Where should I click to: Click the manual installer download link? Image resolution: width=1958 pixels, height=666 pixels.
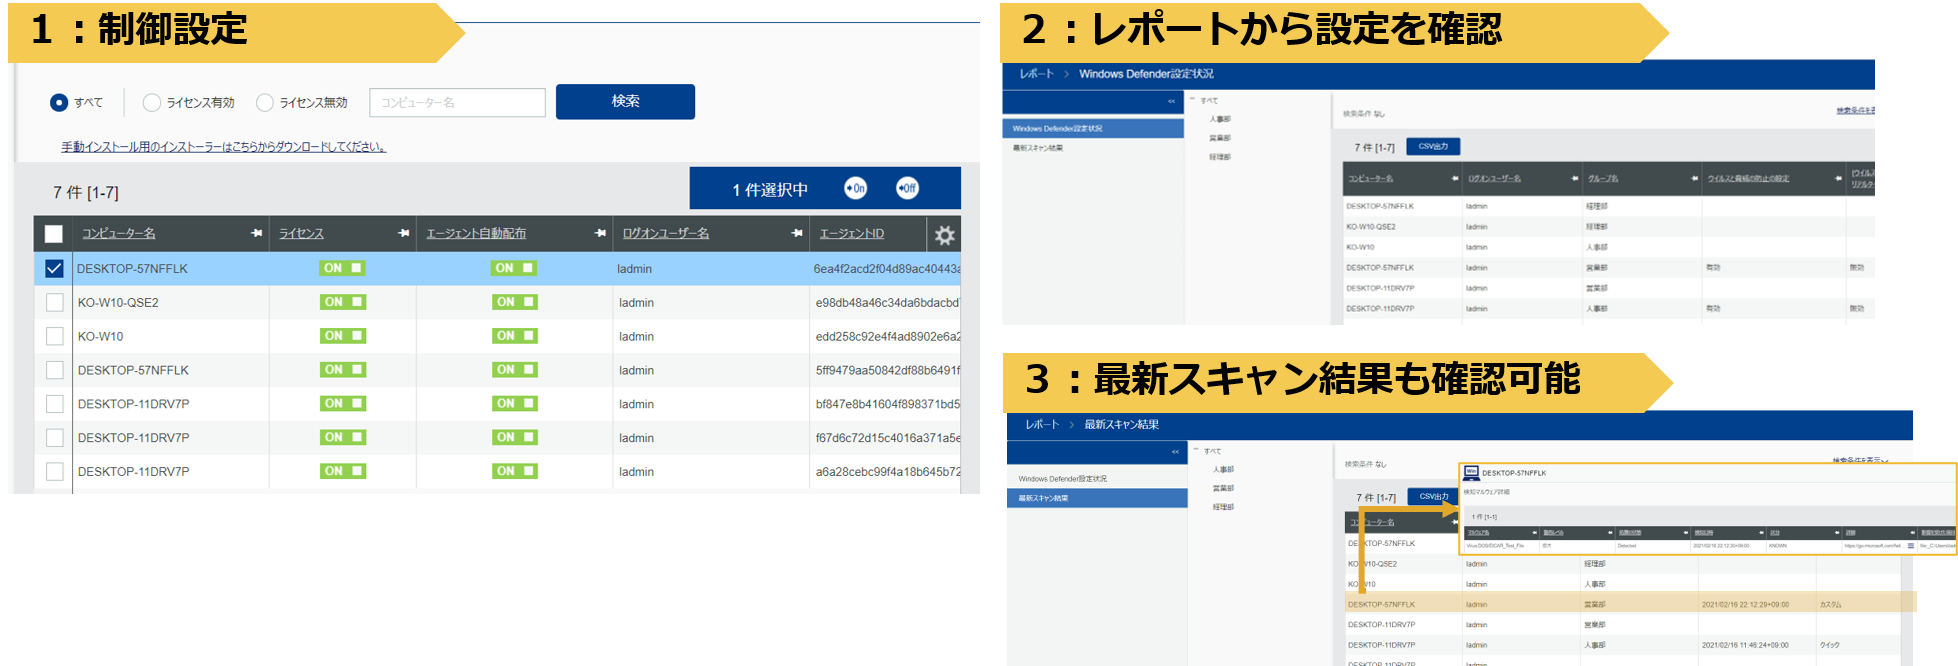(x=223, y=147)
